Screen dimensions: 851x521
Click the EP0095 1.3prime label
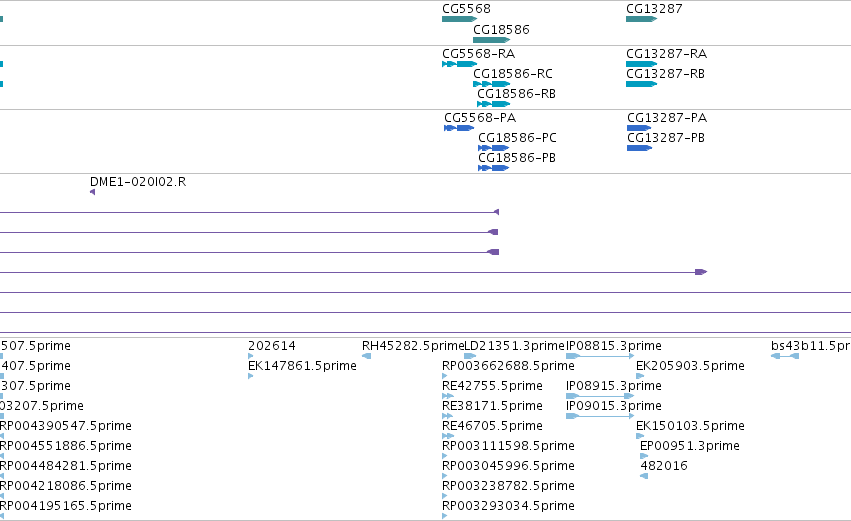click(x=690, y=446)
